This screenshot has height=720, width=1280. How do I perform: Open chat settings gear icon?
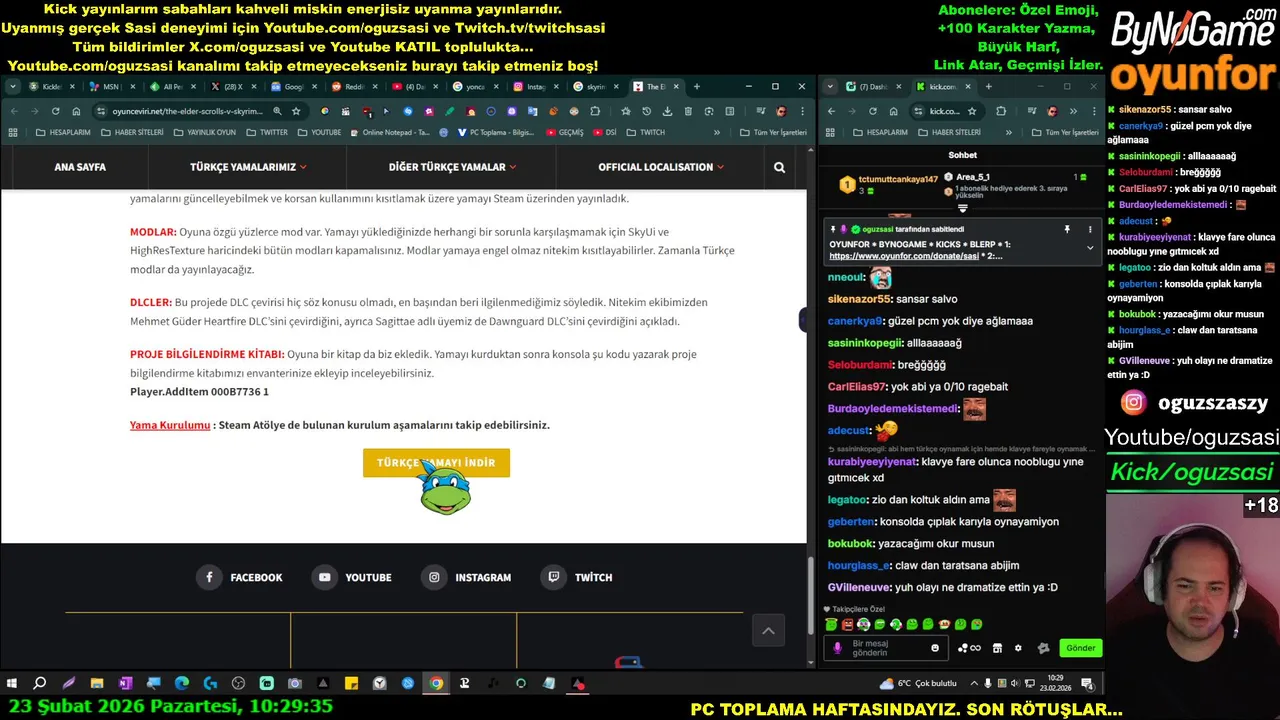tap(1018, 648)
